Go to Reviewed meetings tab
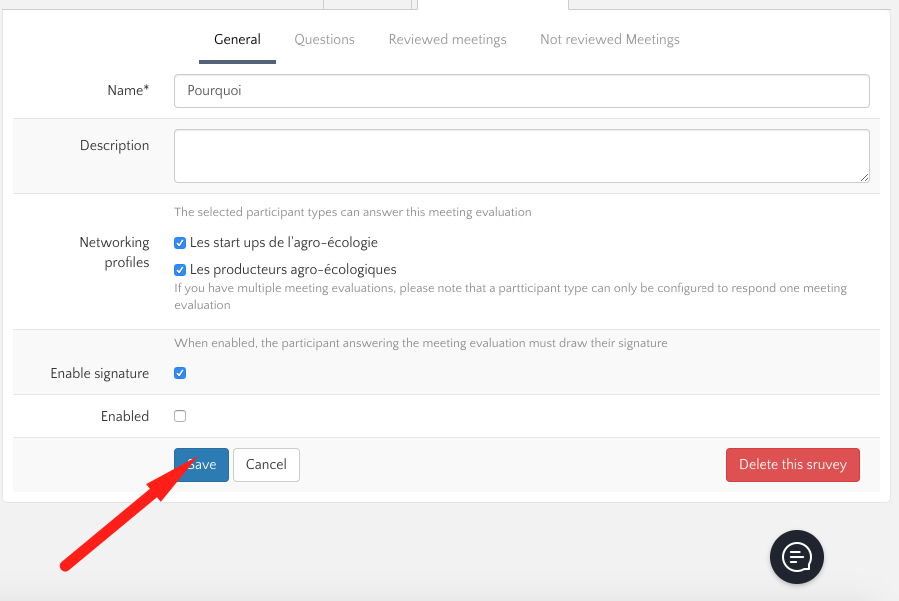Viewport: 899px width, 601px height. click(x=447, y=40)
